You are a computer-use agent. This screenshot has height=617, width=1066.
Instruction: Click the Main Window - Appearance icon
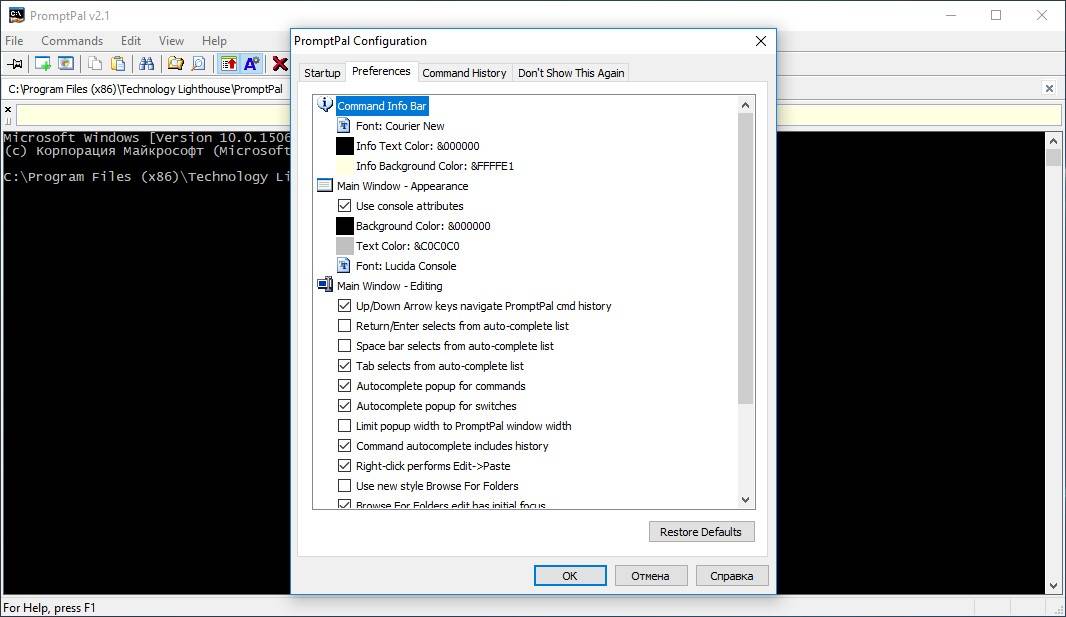pyautogui.click(x=325, y=186)
